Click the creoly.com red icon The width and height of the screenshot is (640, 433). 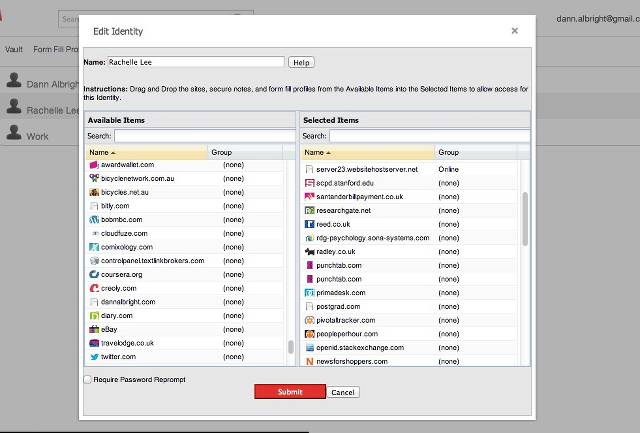click(94, 288)
